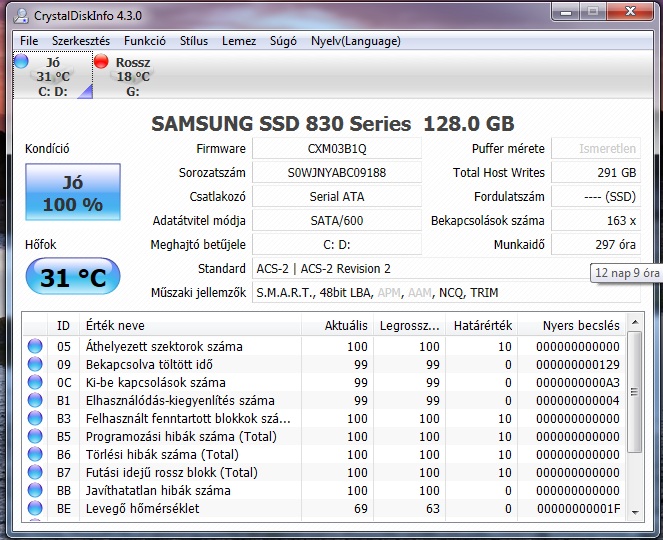The height and width of the screenshot is (540, 663).
Task: Open the Stílus menu
Action: [x=194, y=41]
